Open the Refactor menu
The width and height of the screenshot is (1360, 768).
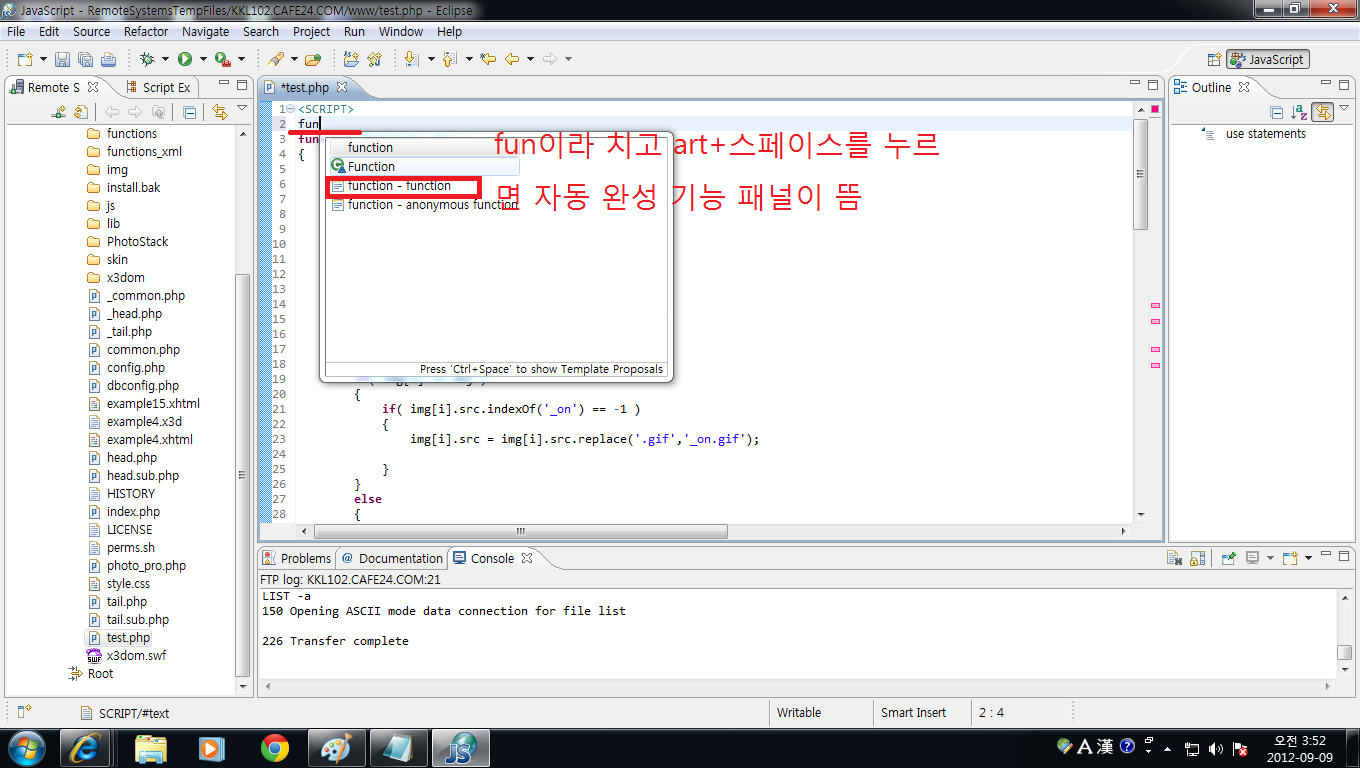(x=146, y=32)
